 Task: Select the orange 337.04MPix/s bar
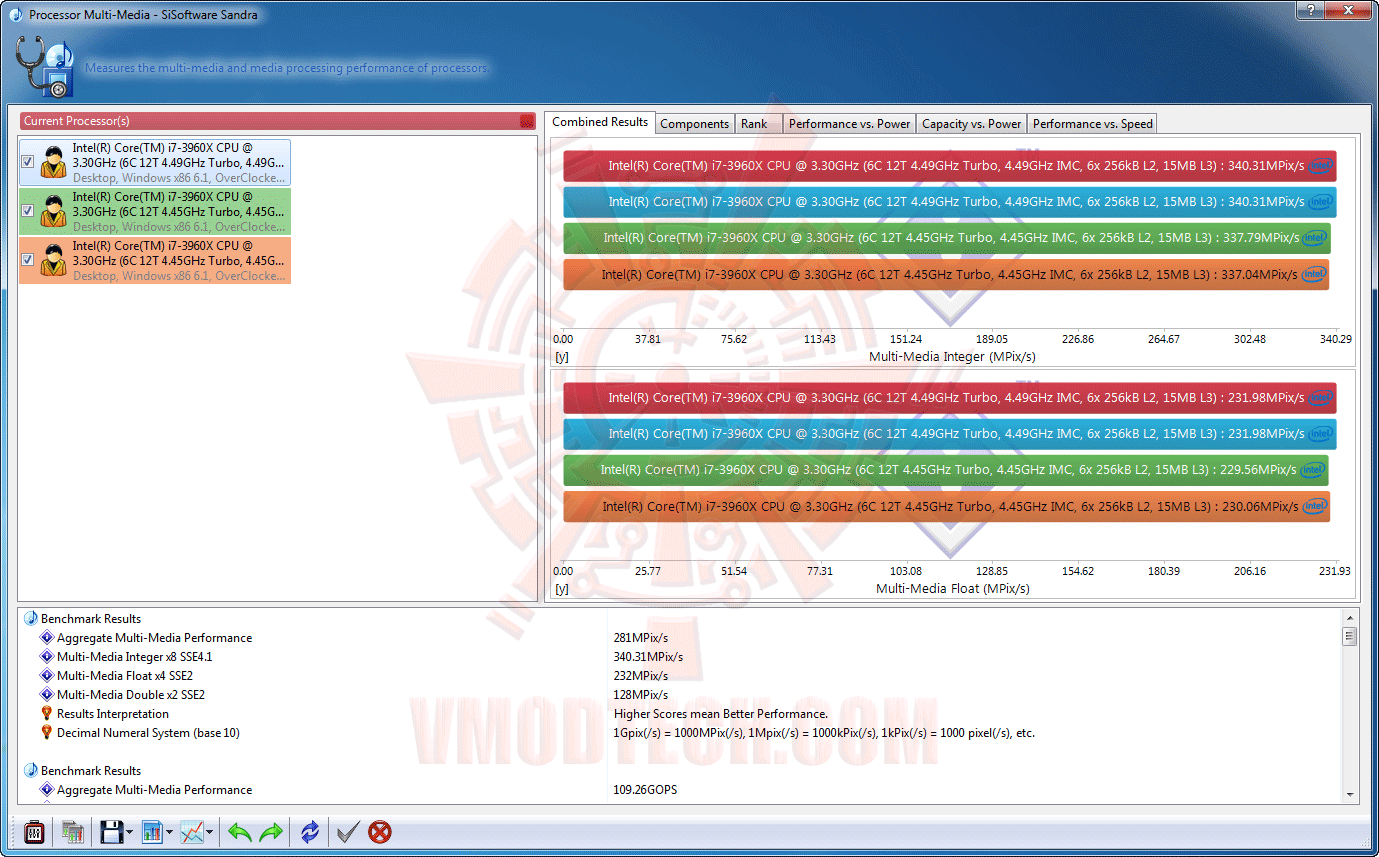point(946,274)
